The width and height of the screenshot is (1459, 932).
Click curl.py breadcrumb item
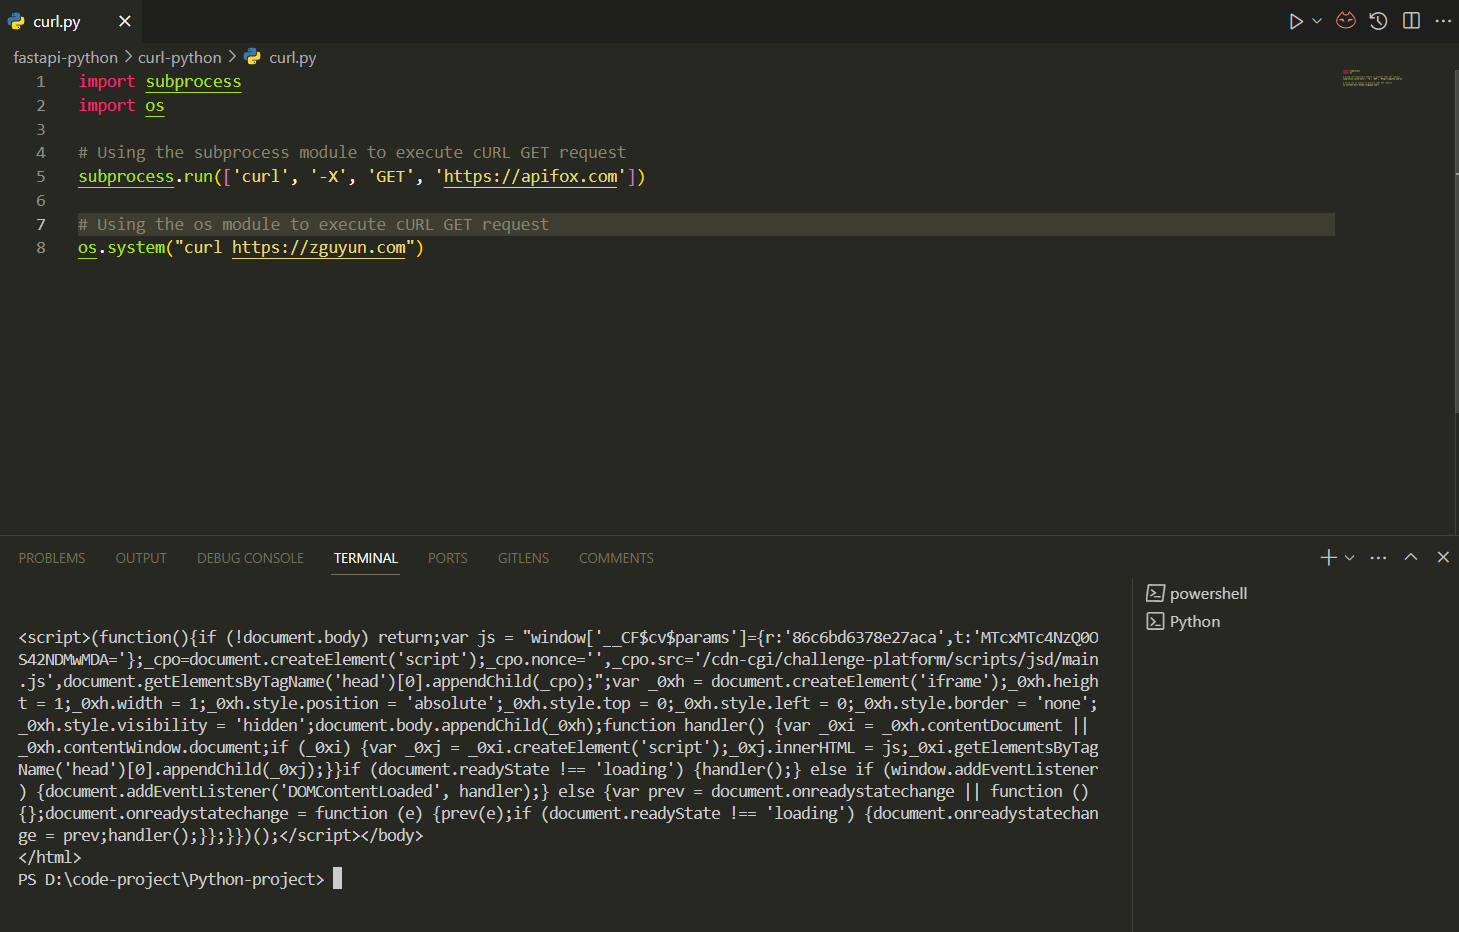point(292,58)
